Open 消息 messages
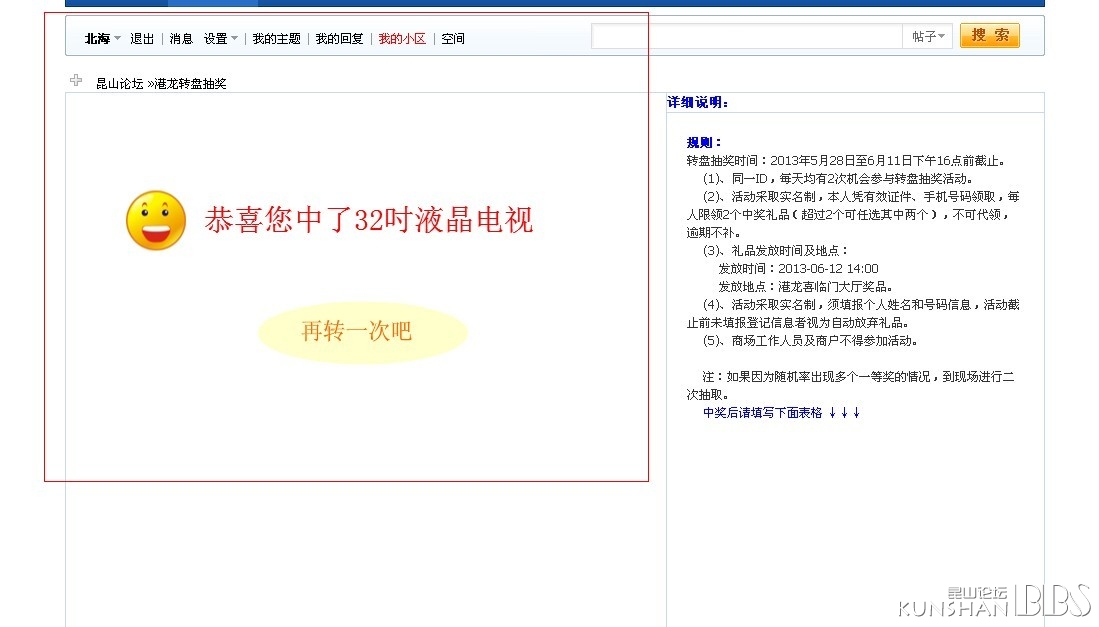 coord(181,39)
